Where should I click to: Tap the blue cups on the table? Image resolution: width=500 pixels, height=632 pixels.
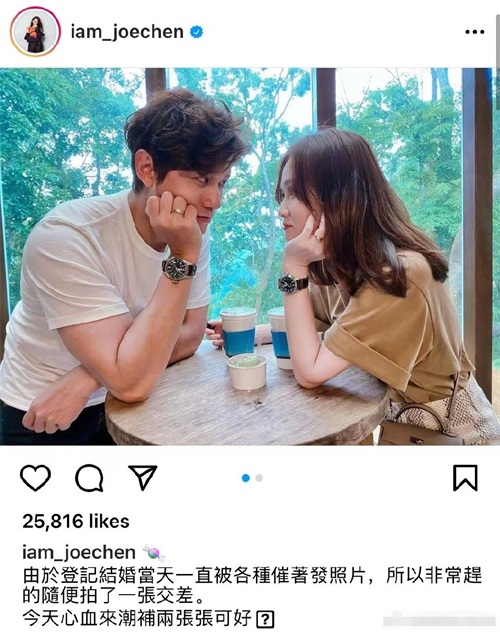[x=256, y=337]
